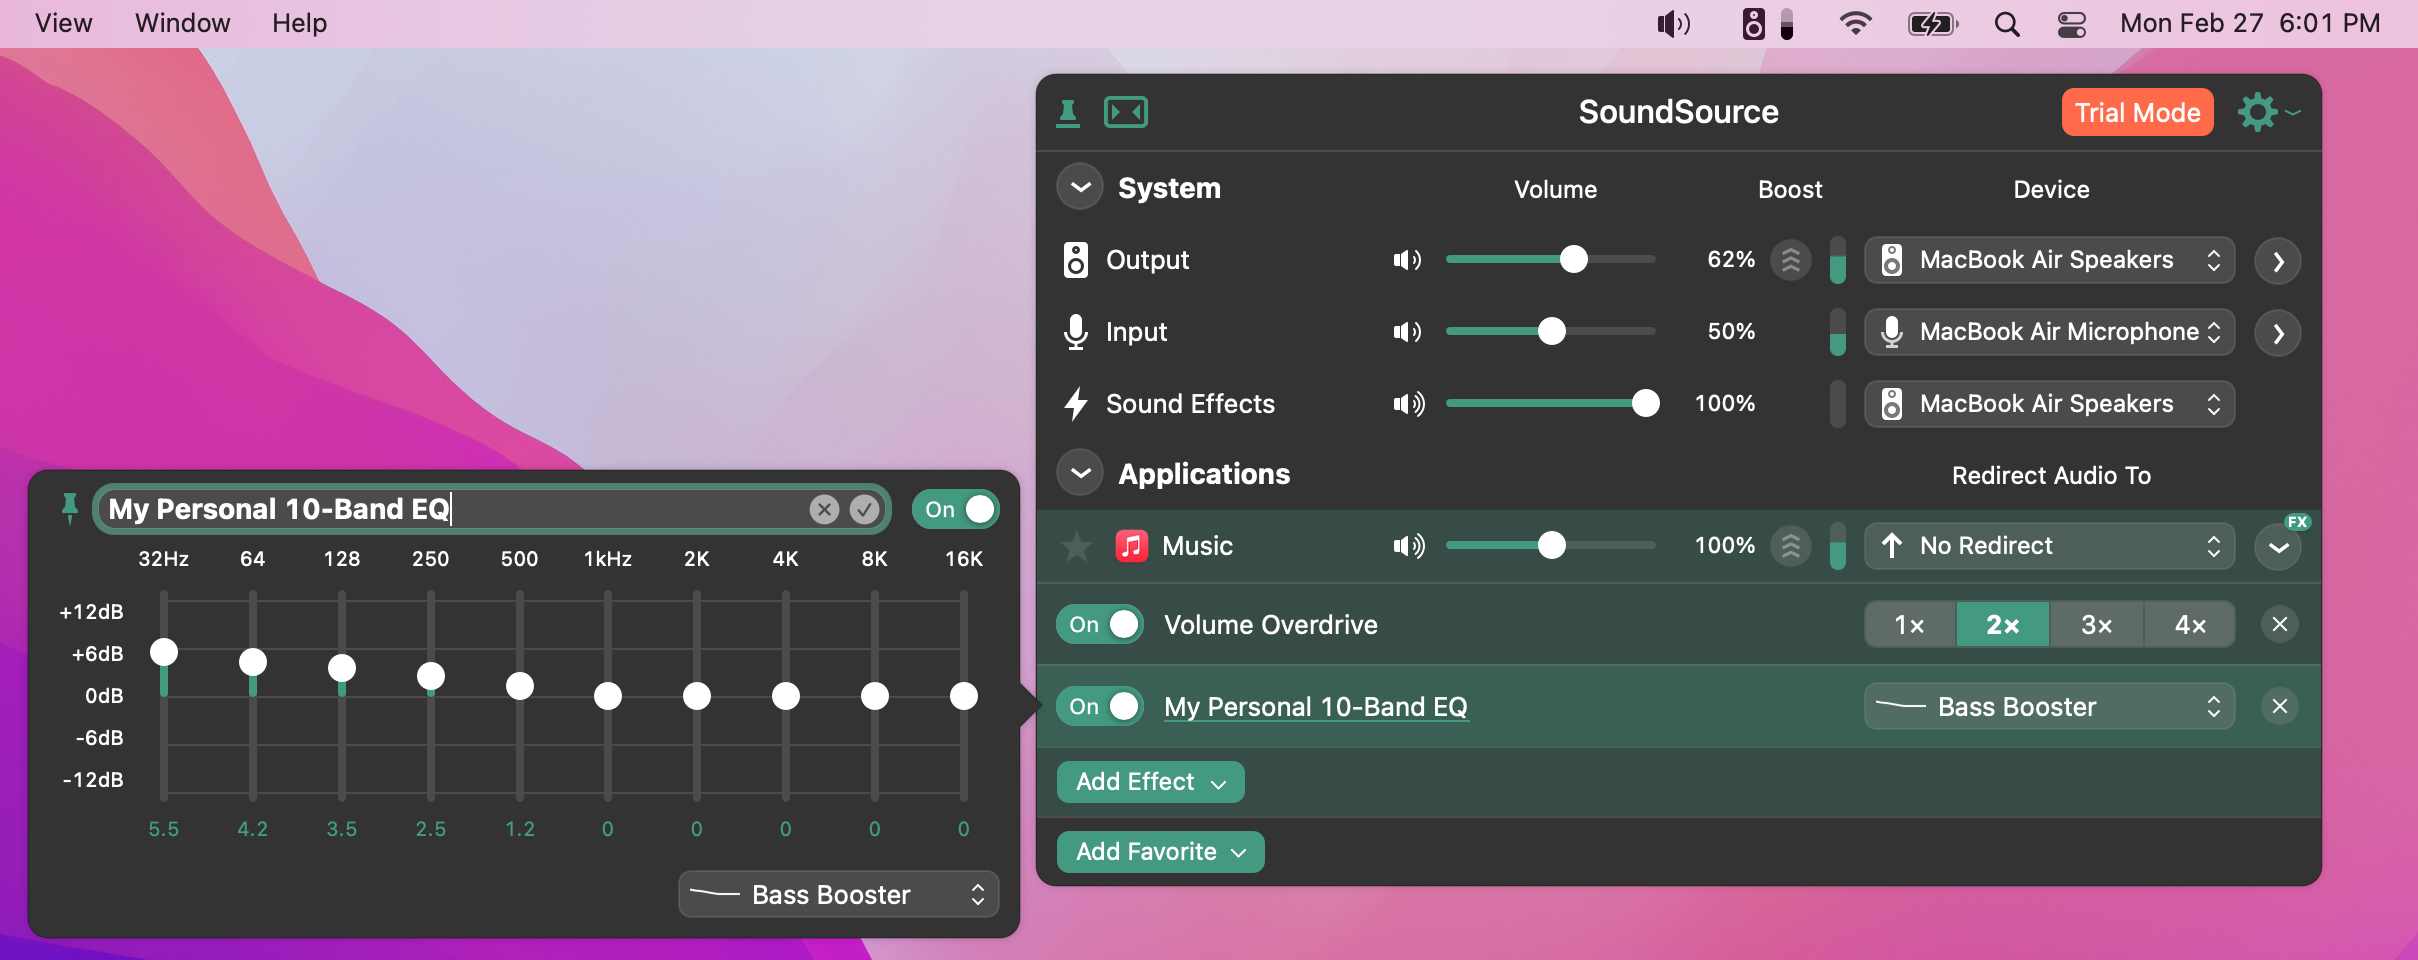Mute the Sound Effects speaker icon
The image size is (2418, 960).
click(x=1408, y=404)
